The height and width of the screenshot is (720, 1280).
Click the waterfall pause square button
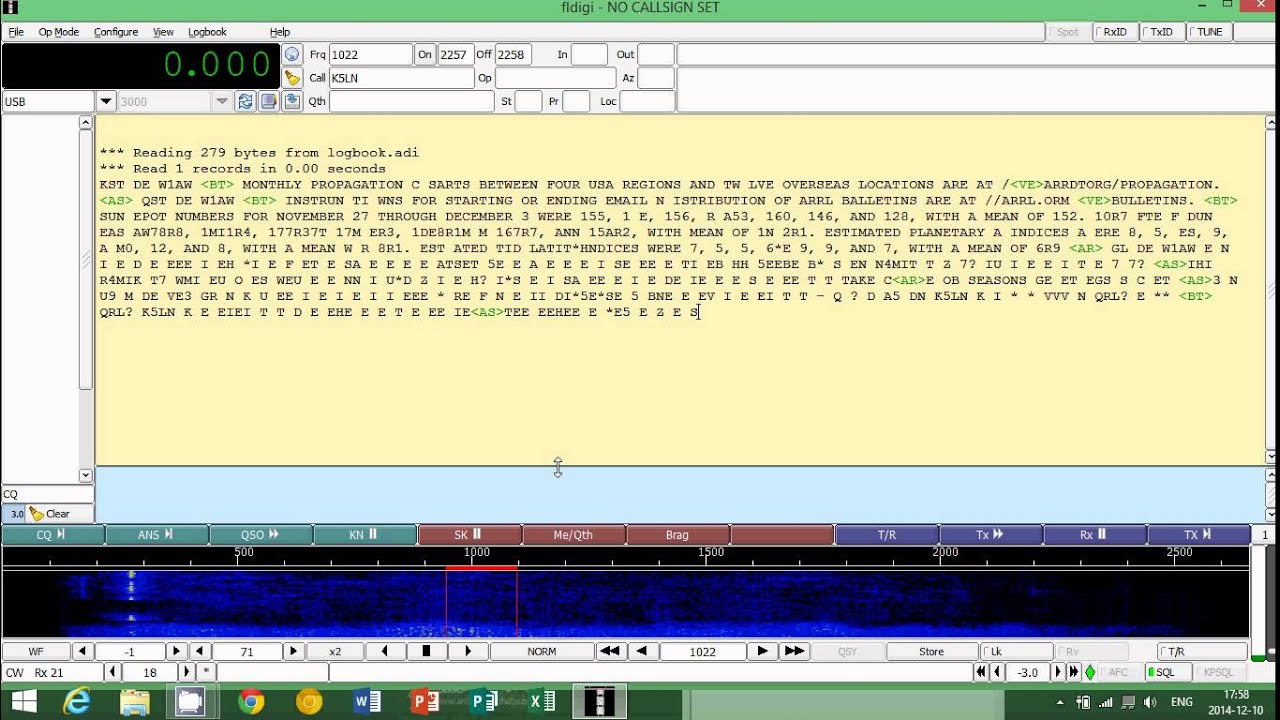426,651
